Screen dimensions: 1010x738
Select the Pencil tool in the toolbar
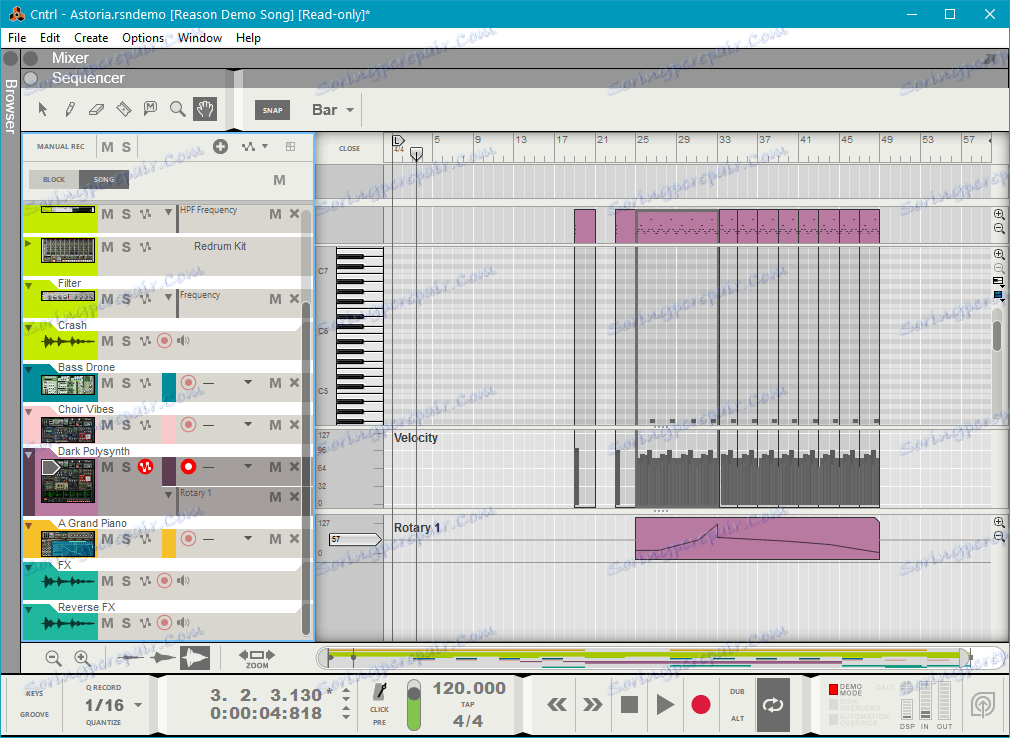pyautogui.click(x=70, y=109)
